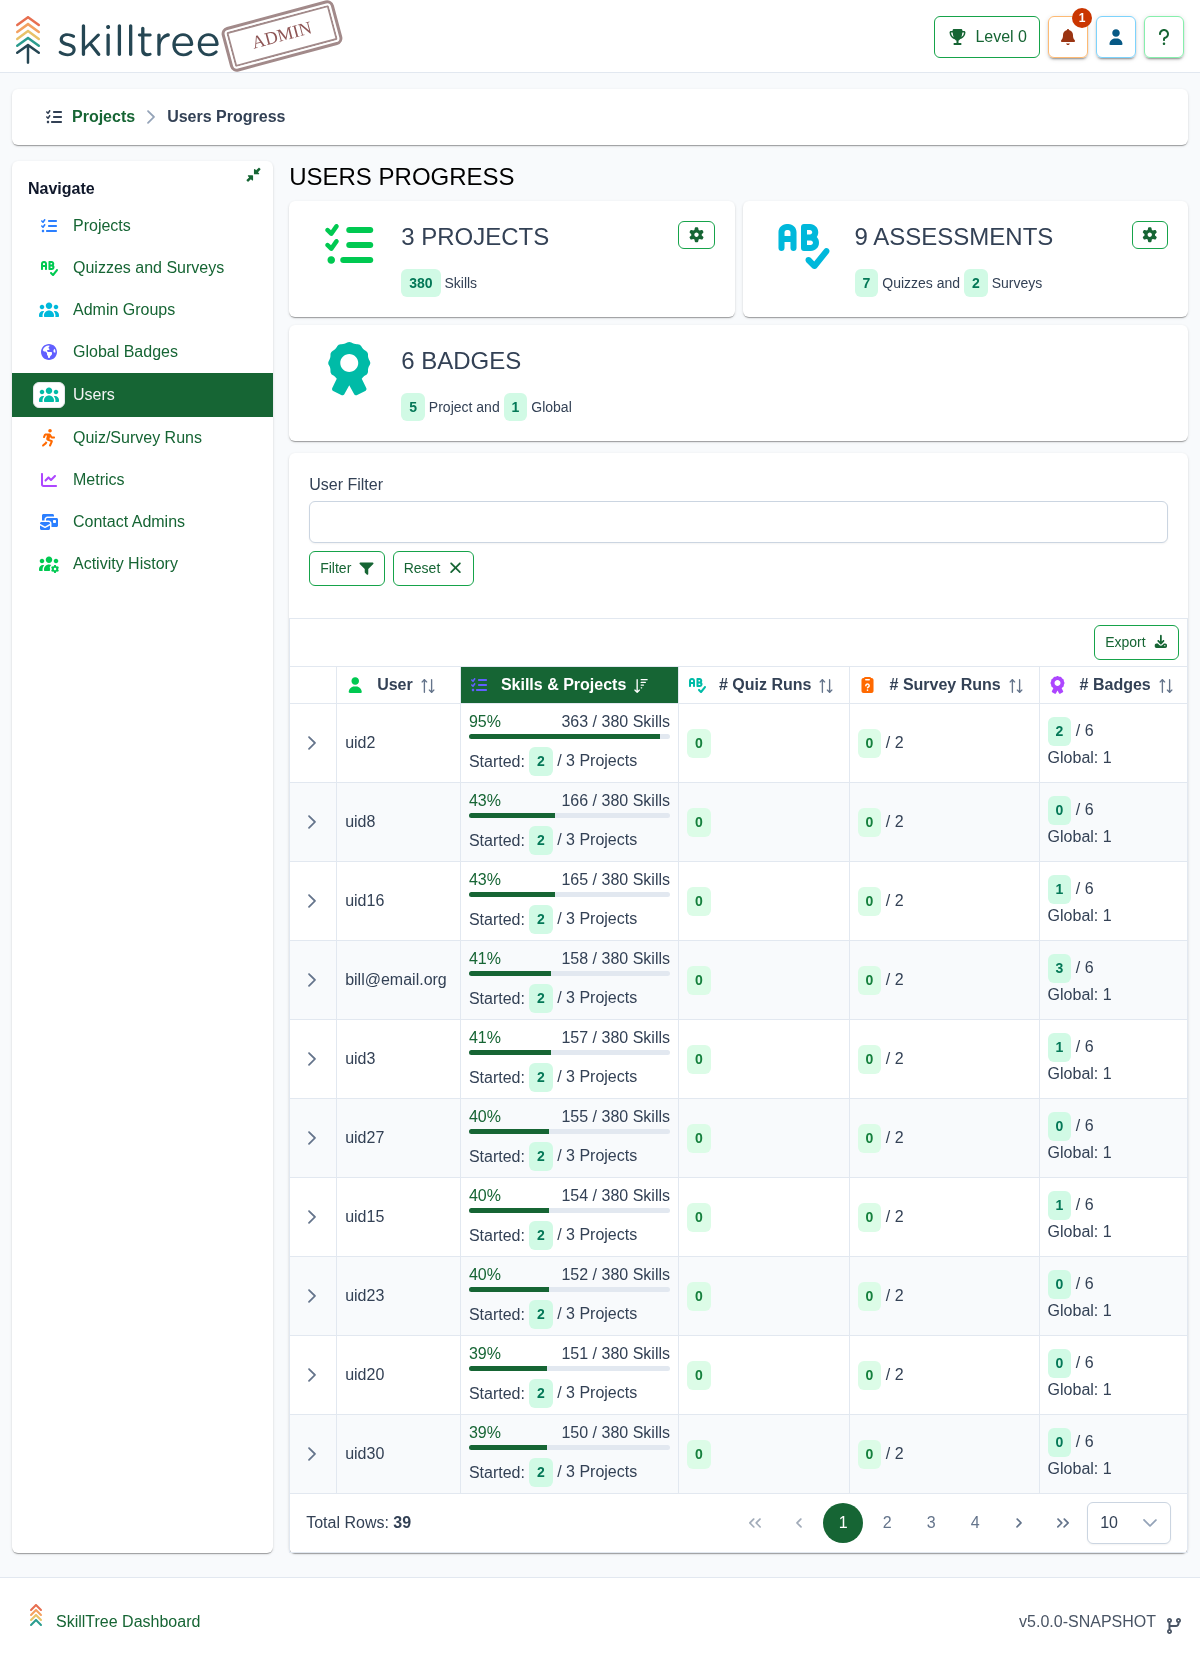Expand the uid30 row
This screenshot has width=1200, height=1658.
point(312,1454)
